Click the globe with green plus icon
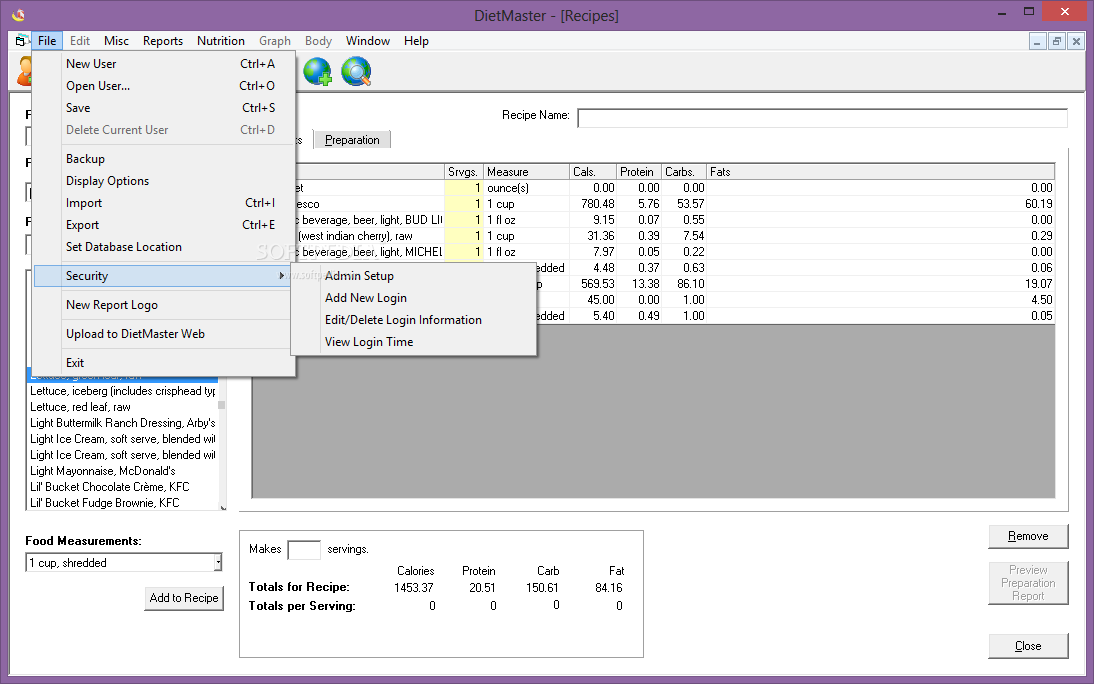 pos(317,71)
